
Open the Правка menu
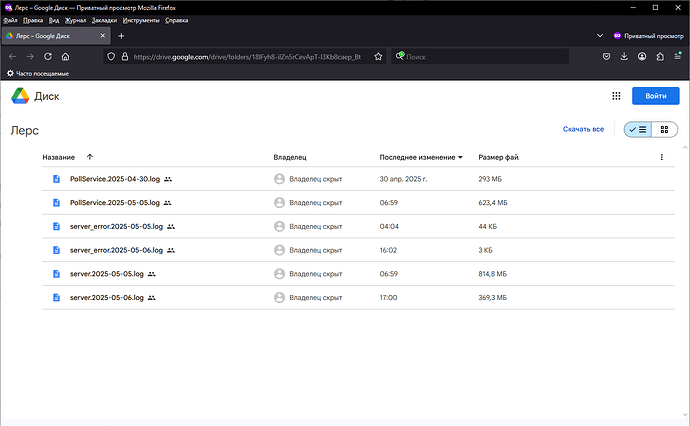[x=33, y=20]
